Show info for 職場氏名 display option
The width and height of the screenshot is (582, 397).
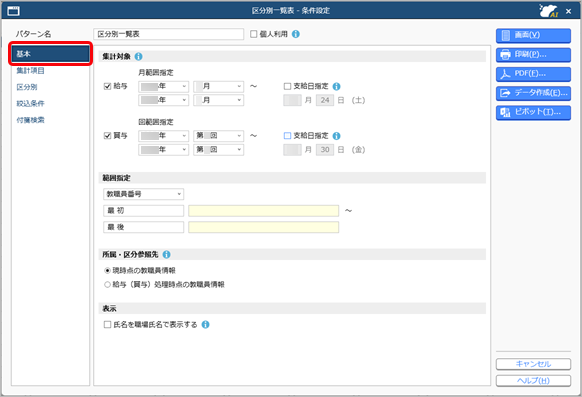(205, 325)
